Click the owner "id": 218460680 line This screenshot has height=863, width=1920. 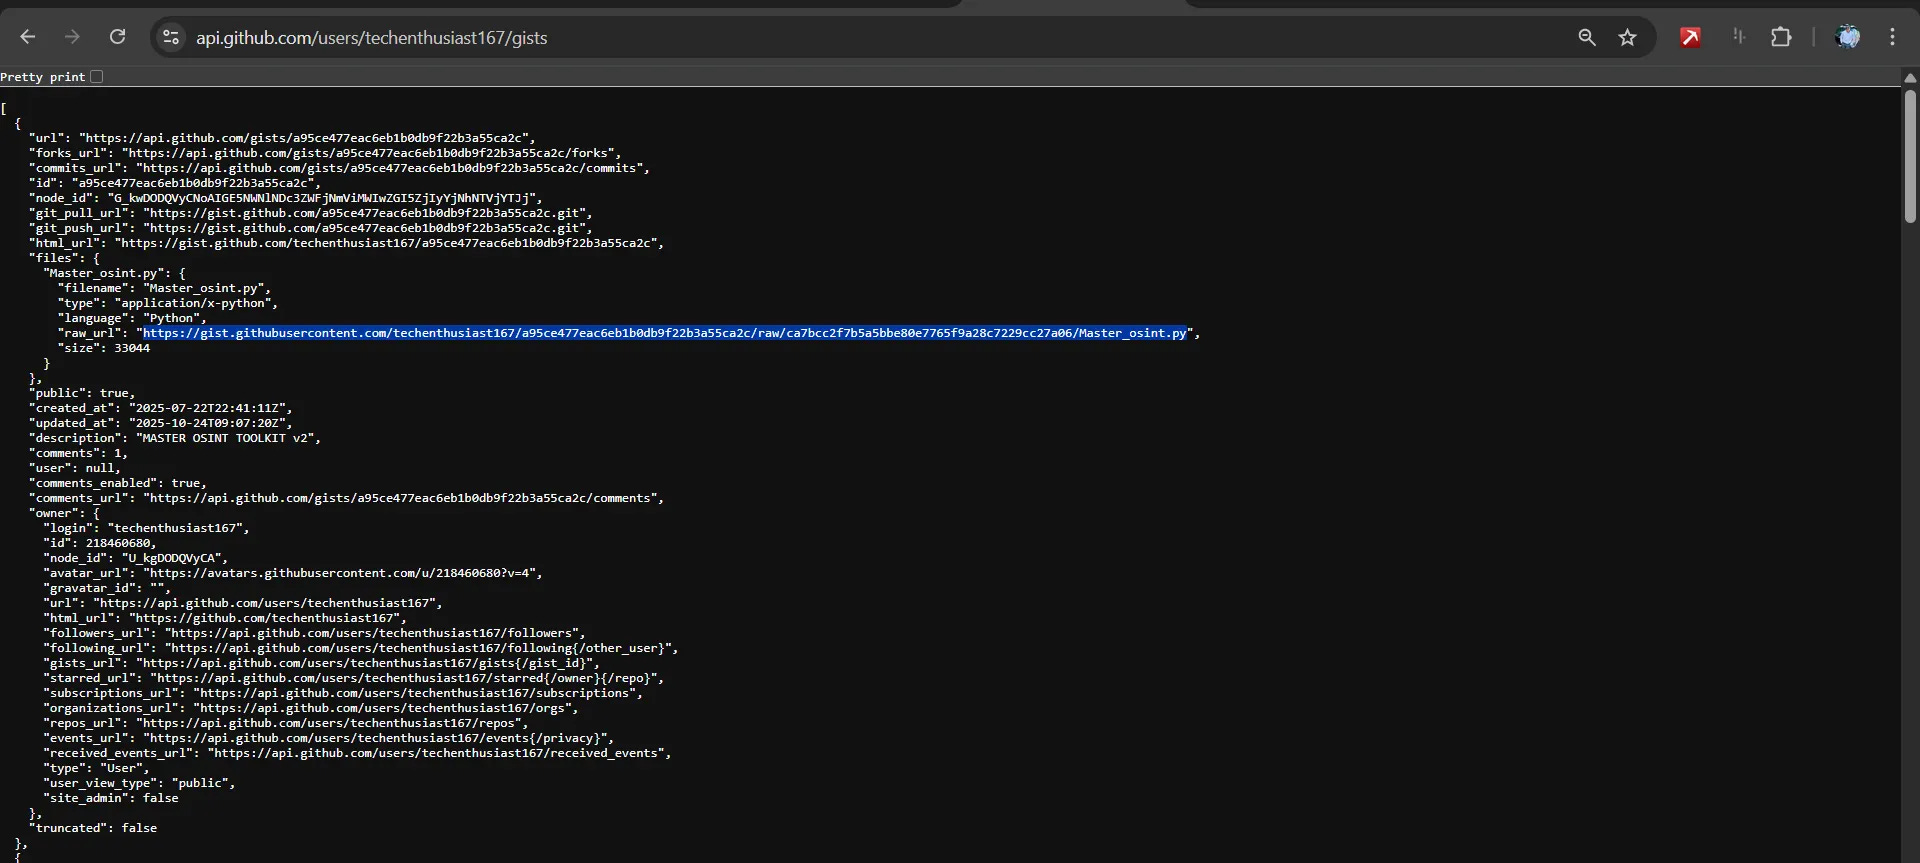100,543
